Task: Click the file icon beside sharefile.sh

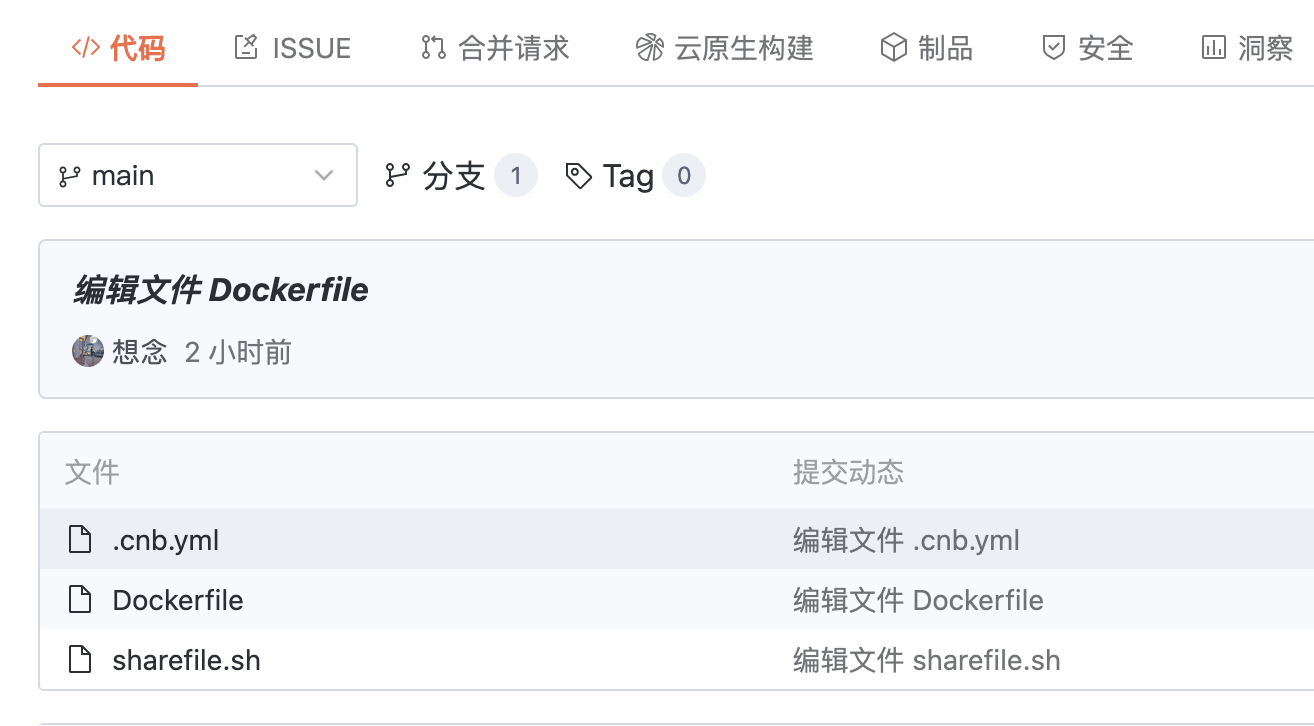Action: click(x=79, y=660)
